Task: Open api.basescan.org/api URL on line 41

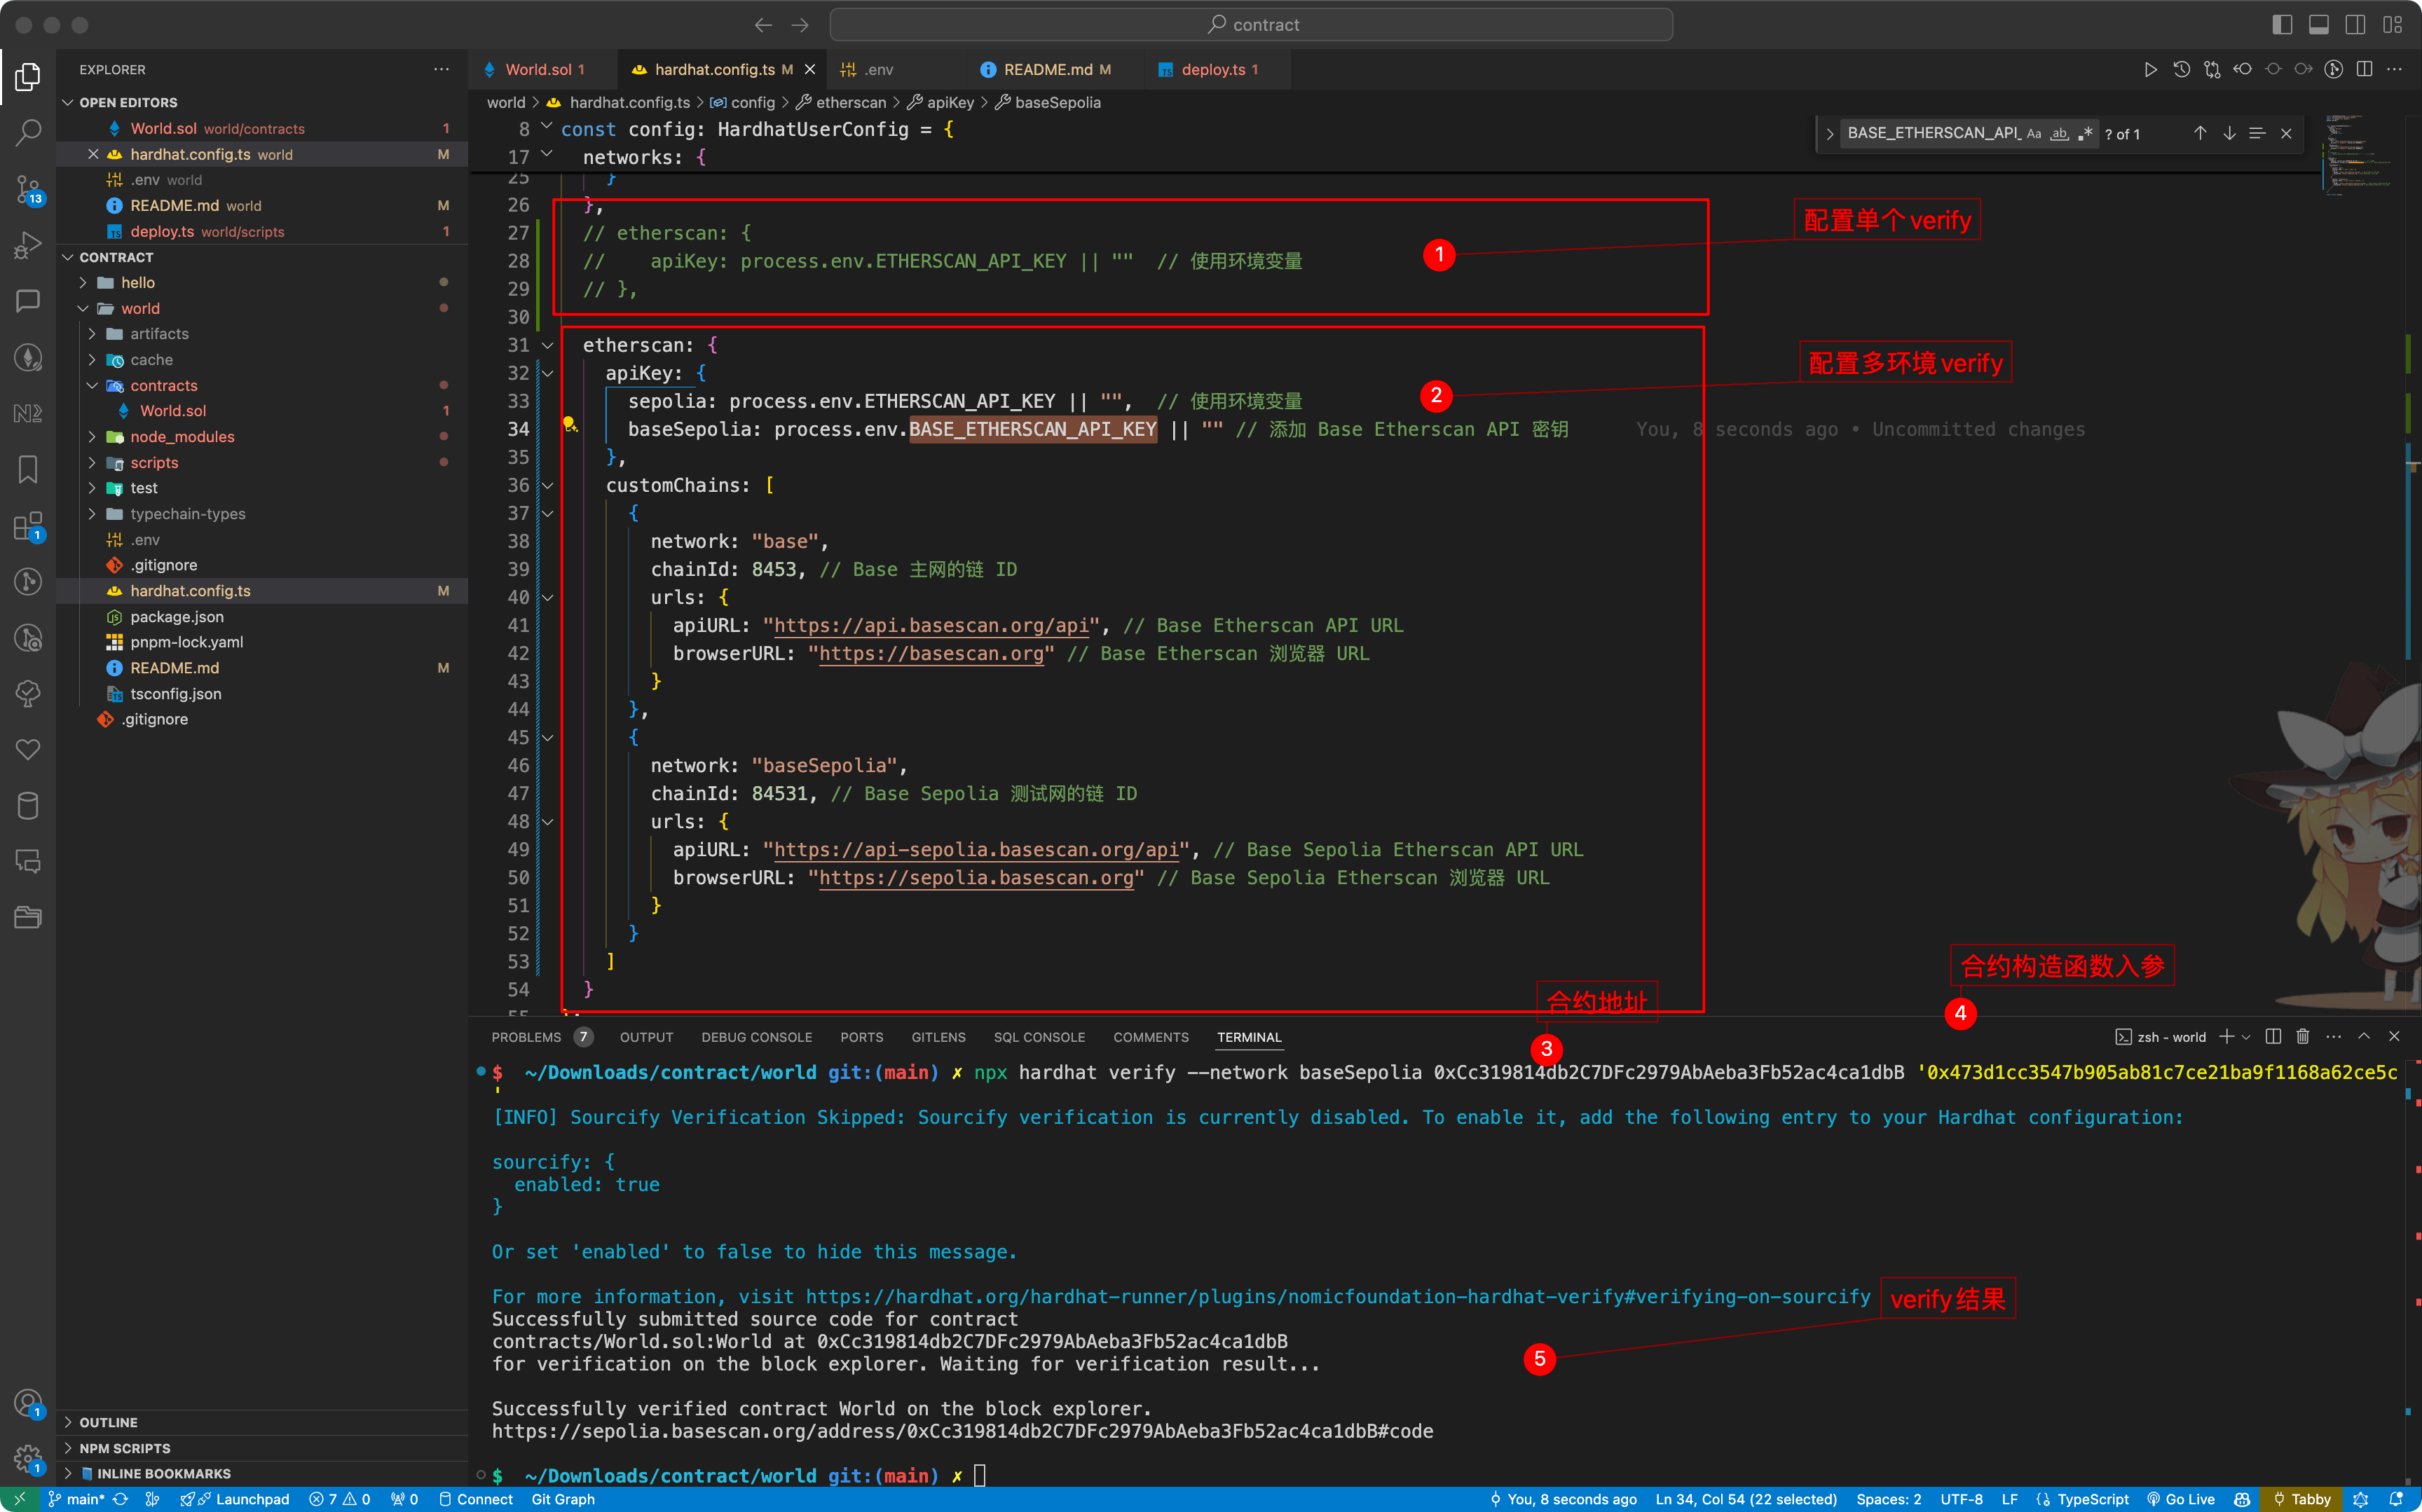Action: coord(931,626)
